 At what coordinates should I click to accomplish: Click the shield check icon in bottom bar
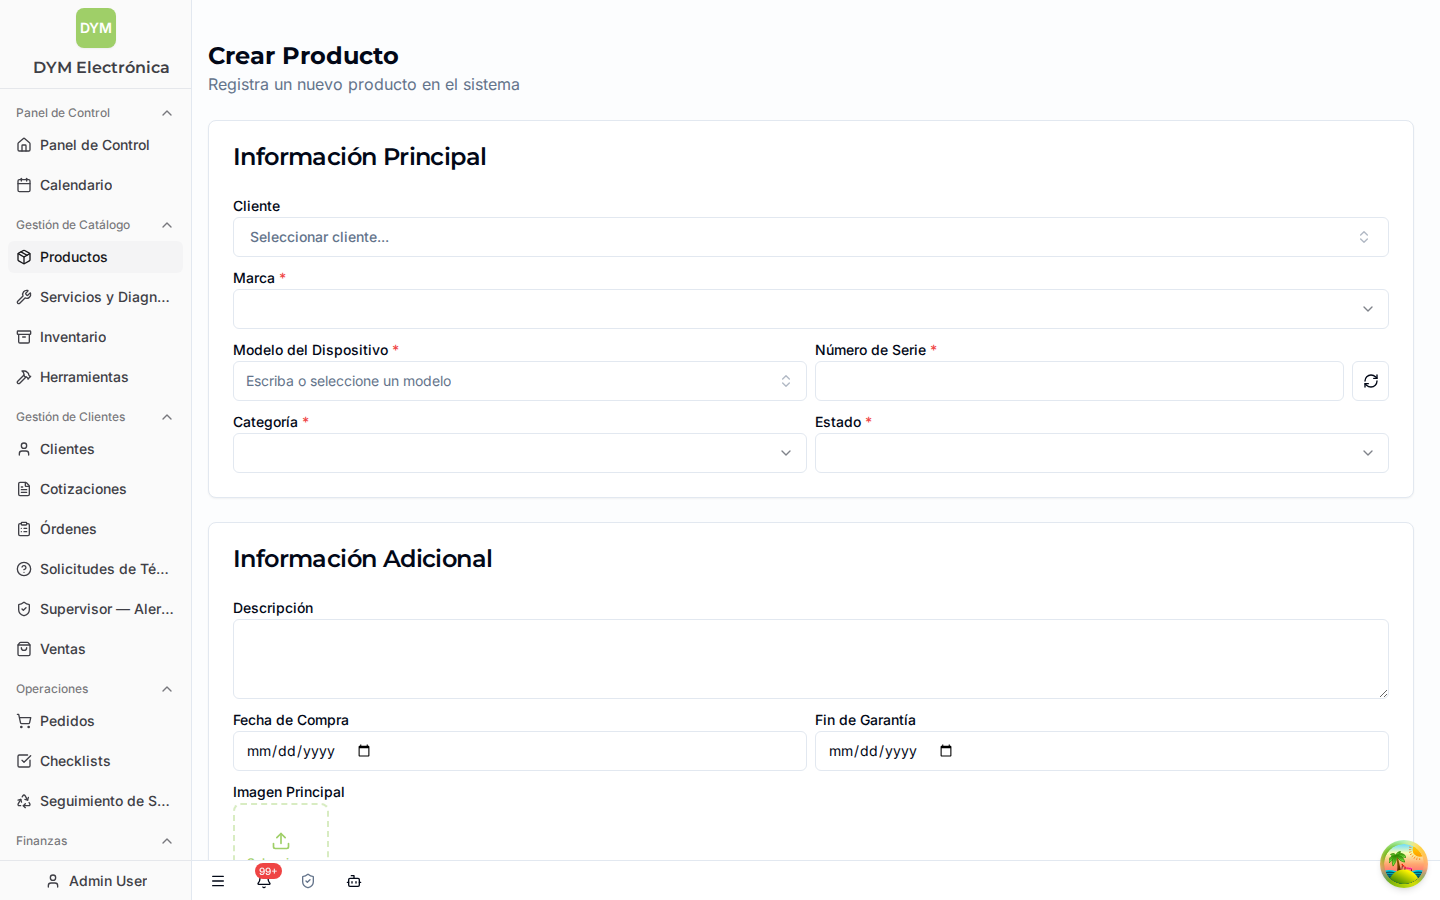pos(308,881)
